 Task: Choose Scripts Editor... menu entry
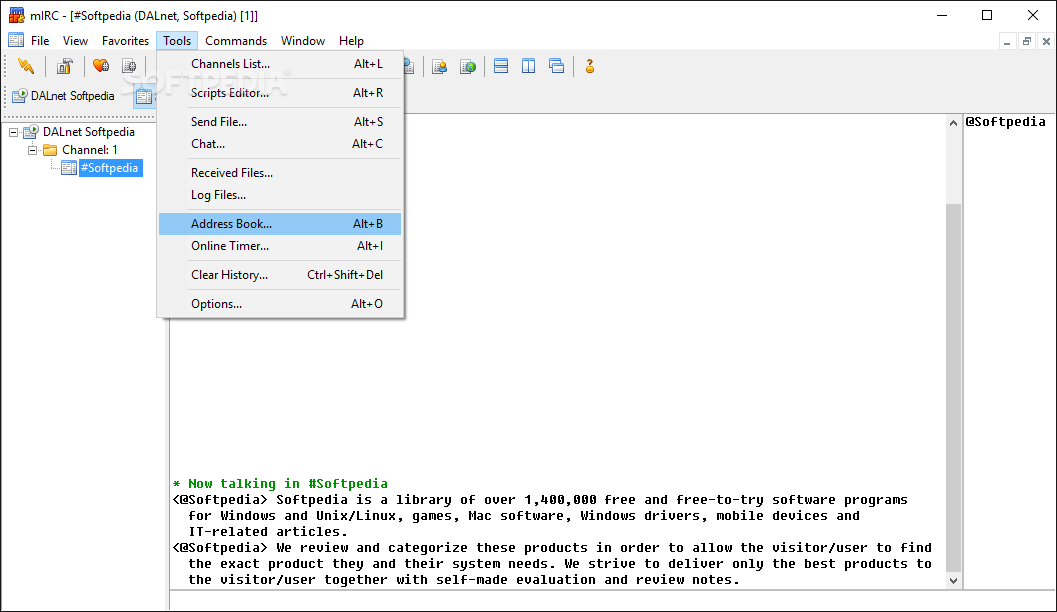(280, 93)
